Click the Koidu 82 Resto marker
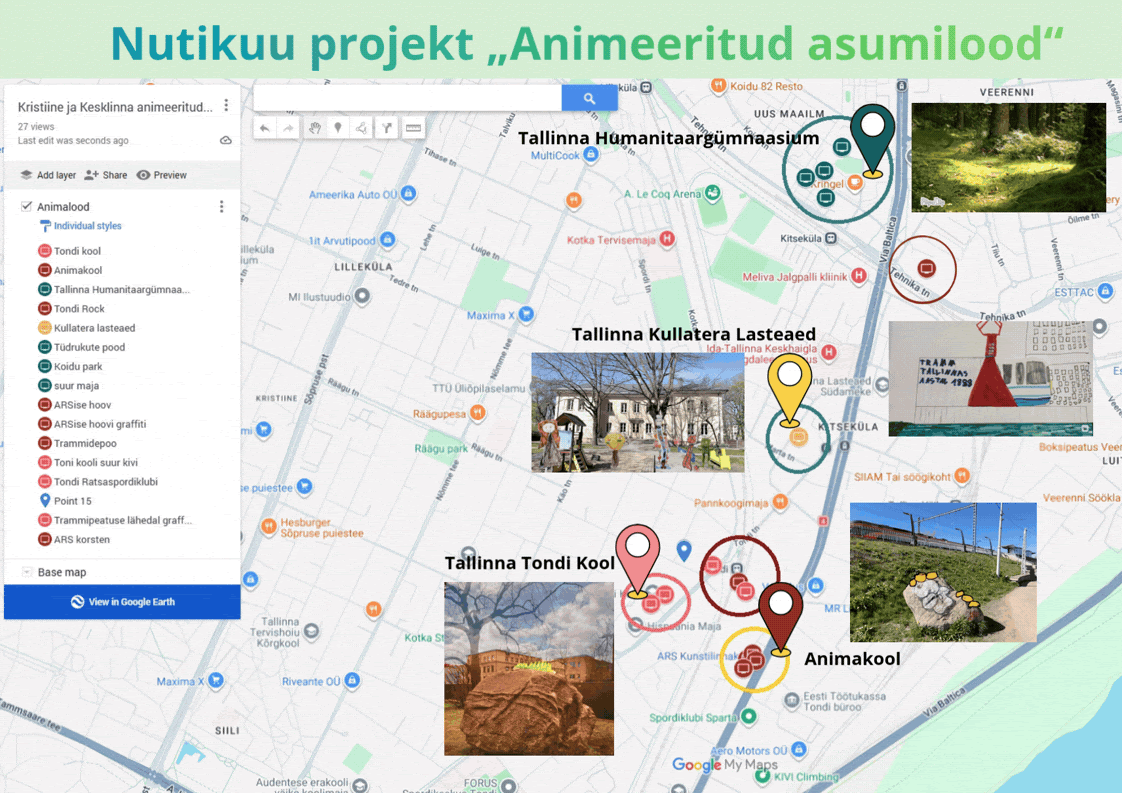This screenshot has width=1122, height=793. 718,85
